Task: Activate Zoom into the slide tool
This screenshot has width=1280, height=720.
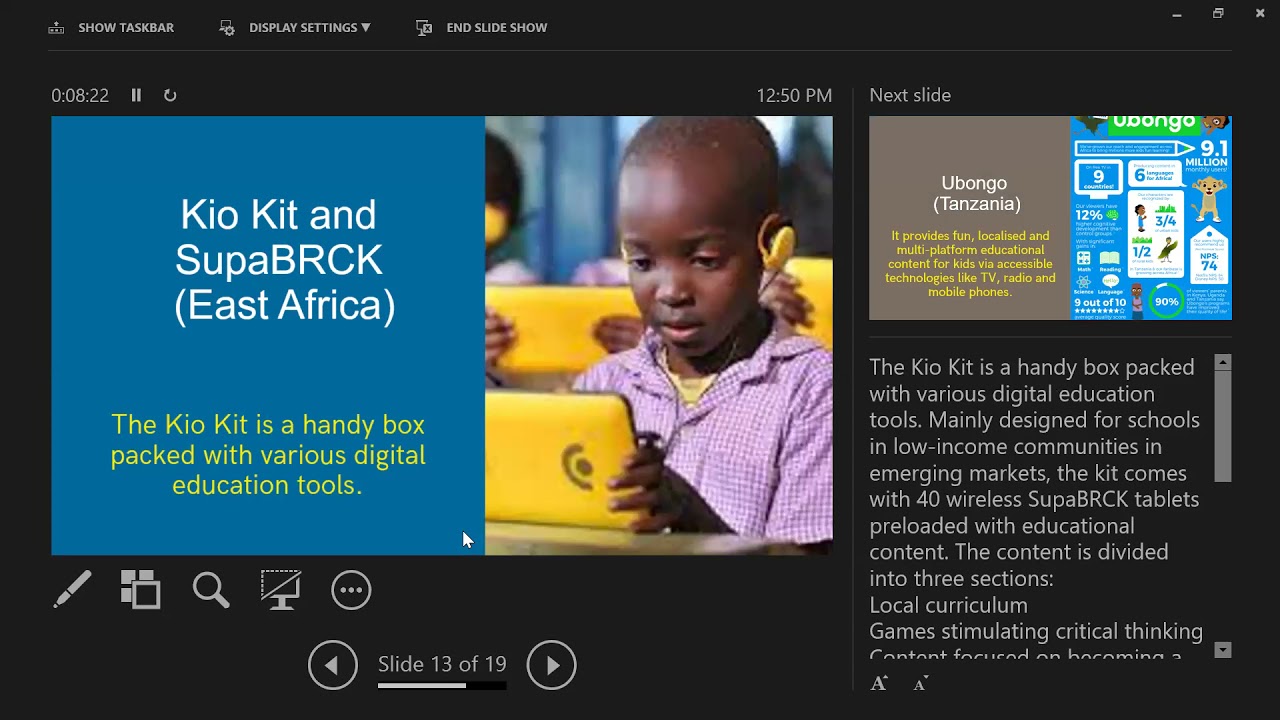Action: click(211, 590)
